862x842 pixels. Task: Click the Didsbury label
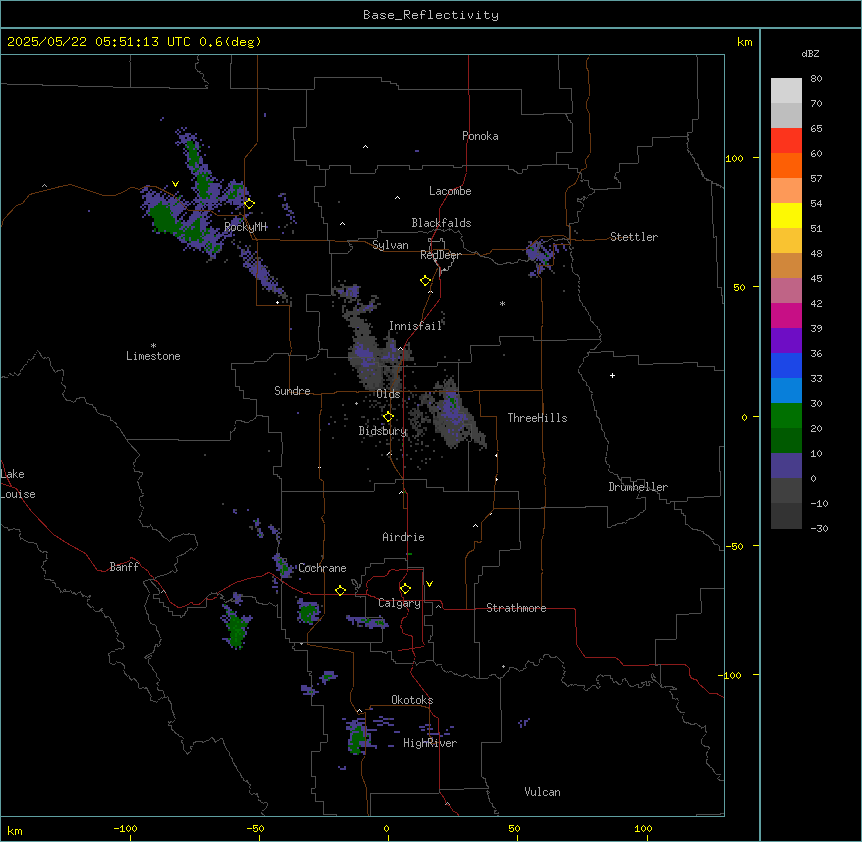(x=383, y=431)
